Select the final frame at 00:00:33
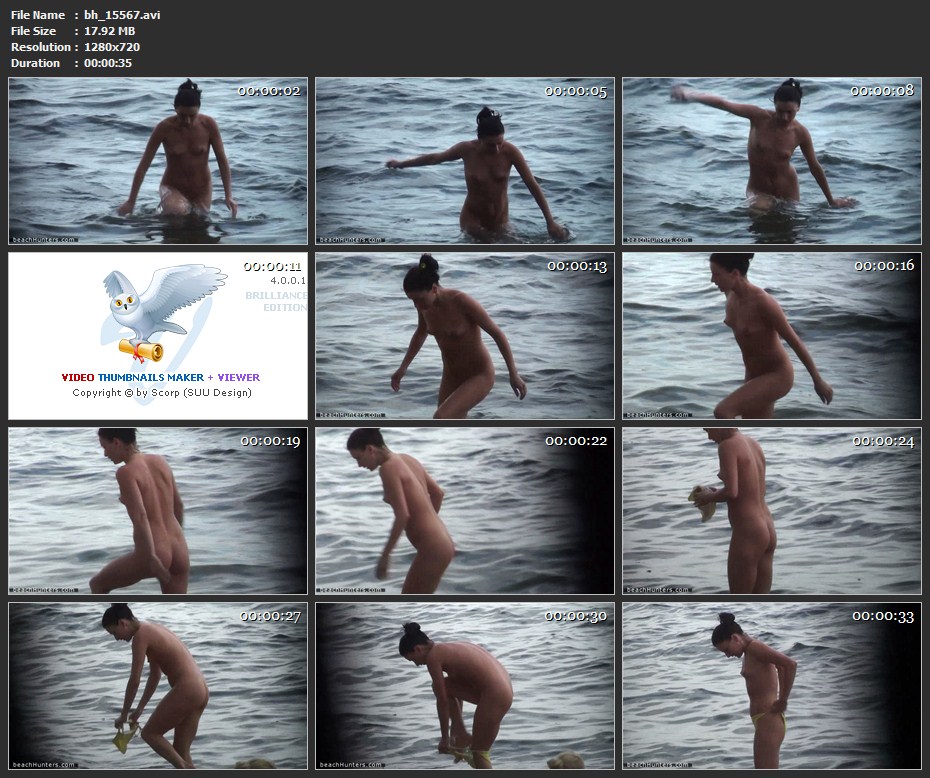Screen dimensions: 930x778 [771, 686]
